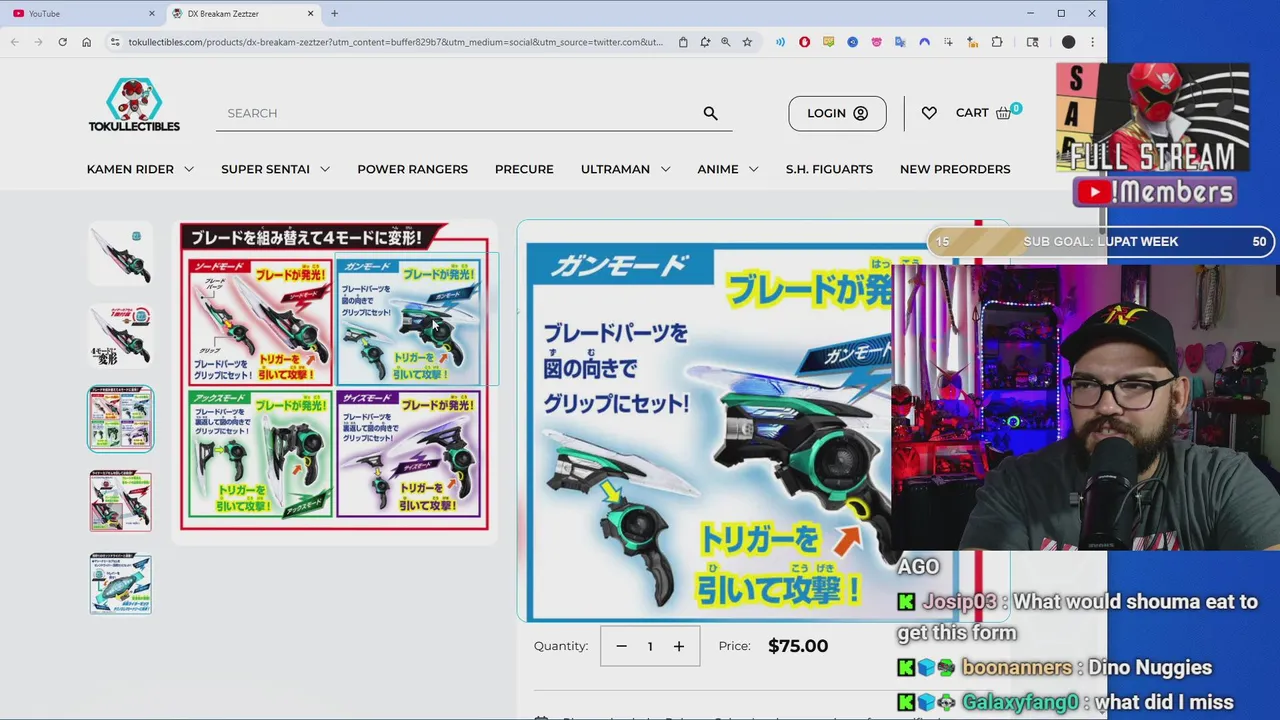Click the streamer's webcam overlay
The width and height of the screenshot is (1280, 720).
click(x=1085, y=407)
